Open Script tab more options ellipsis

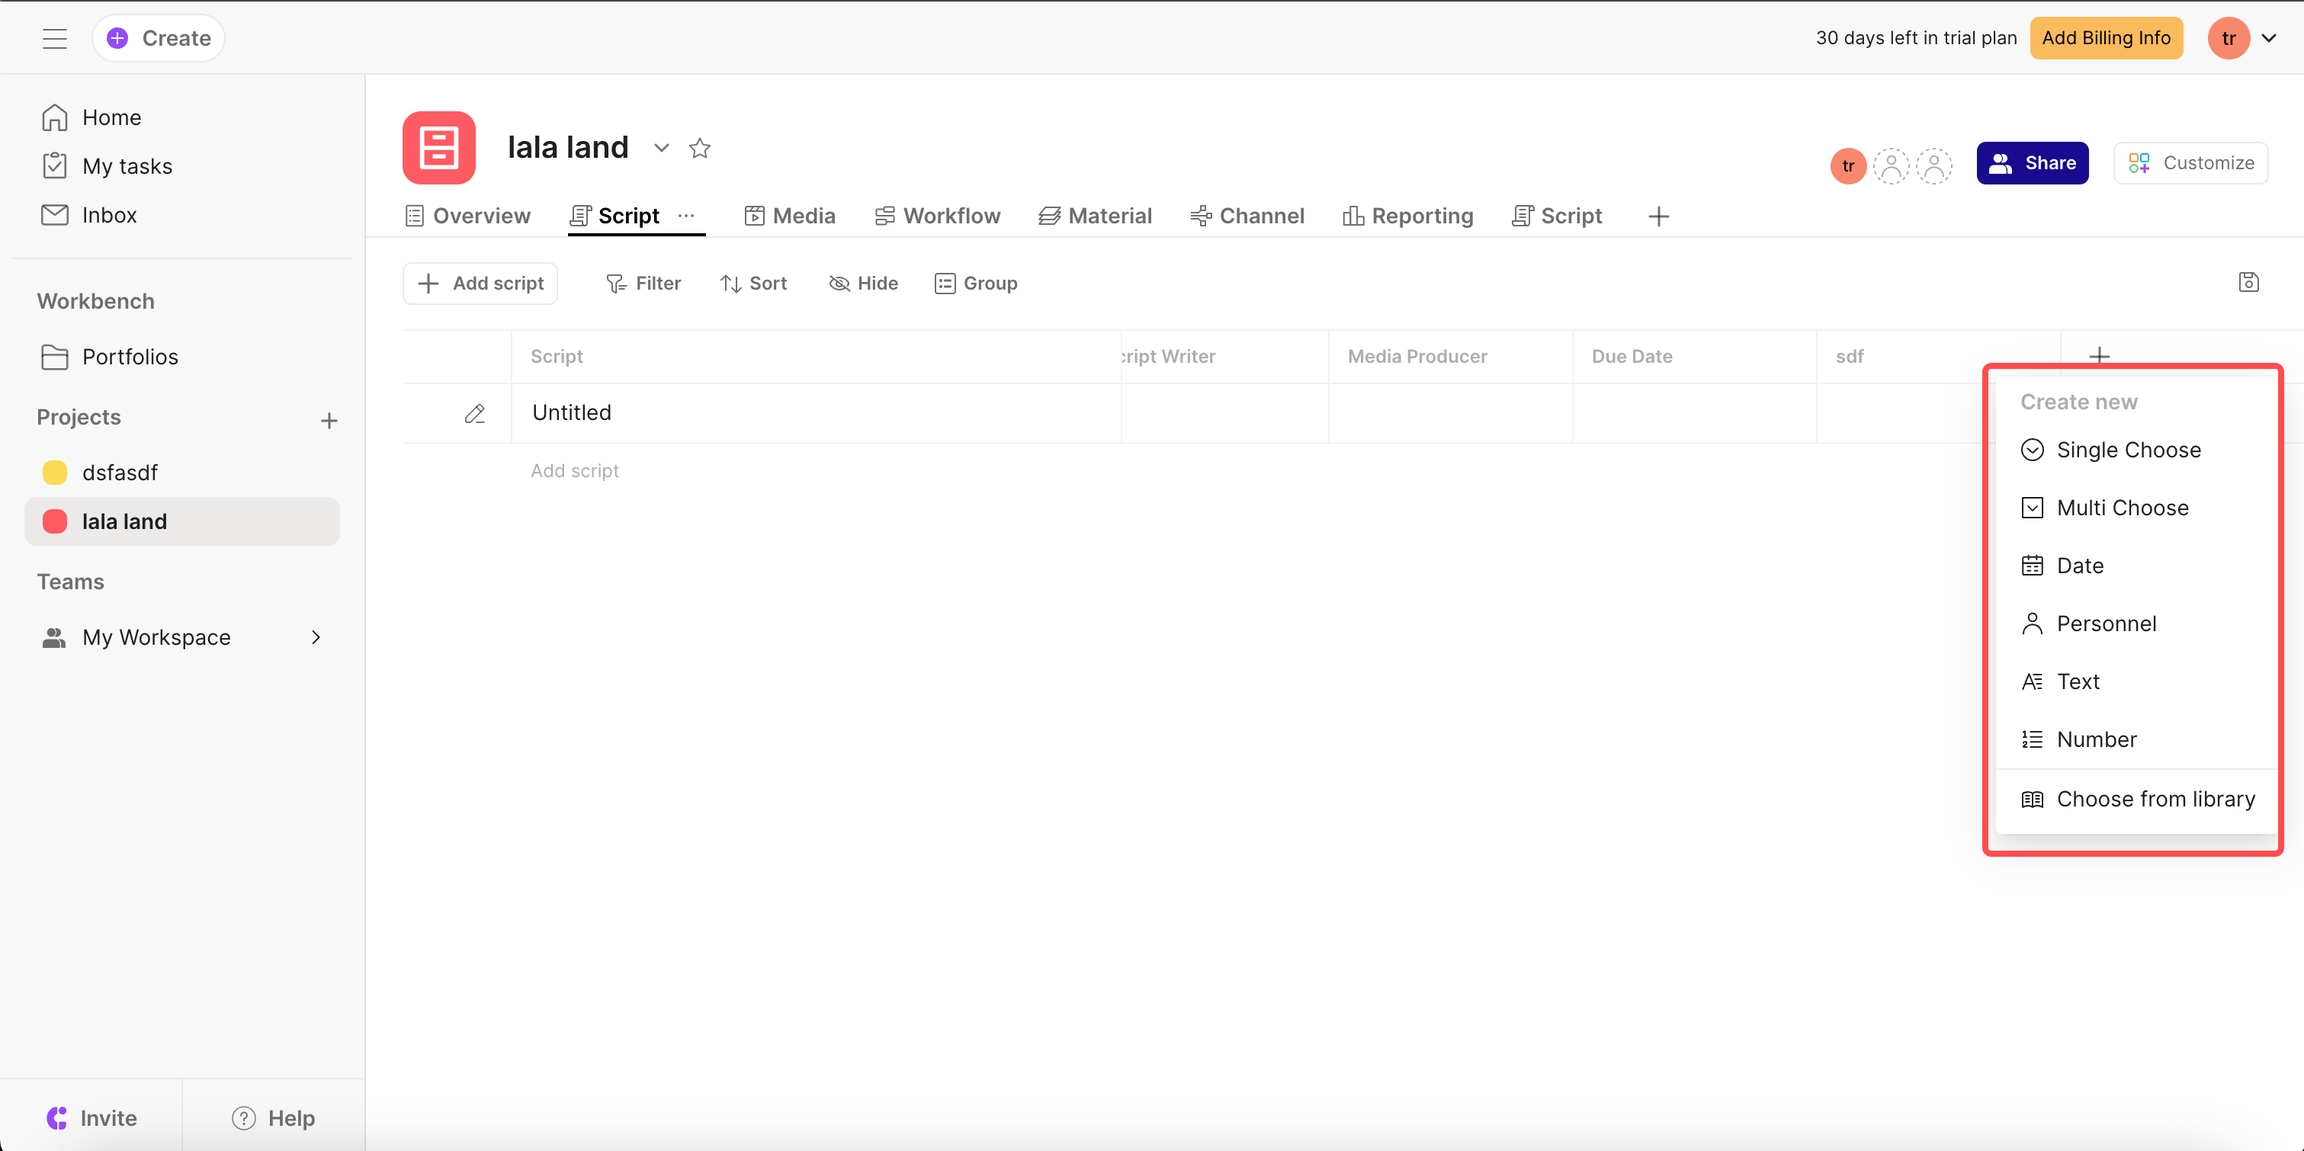[686, 216]
